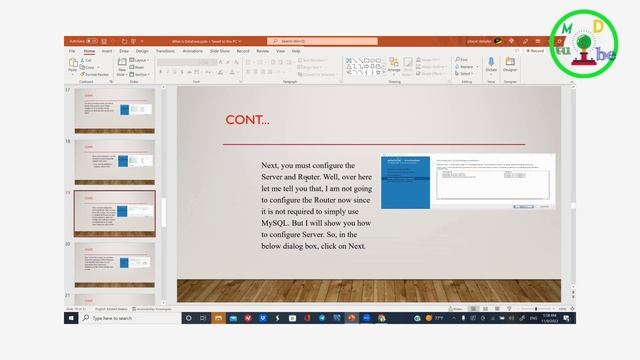Click the Font Color button
Screen dimensions: 640x360
(232, 72)
